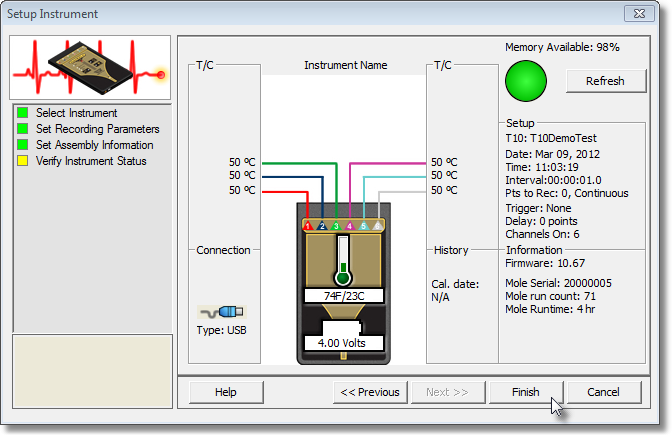The image size is (672, 437).
Task: Click the Time: 11:03:19 text
Action: click(x=542, y=167)
